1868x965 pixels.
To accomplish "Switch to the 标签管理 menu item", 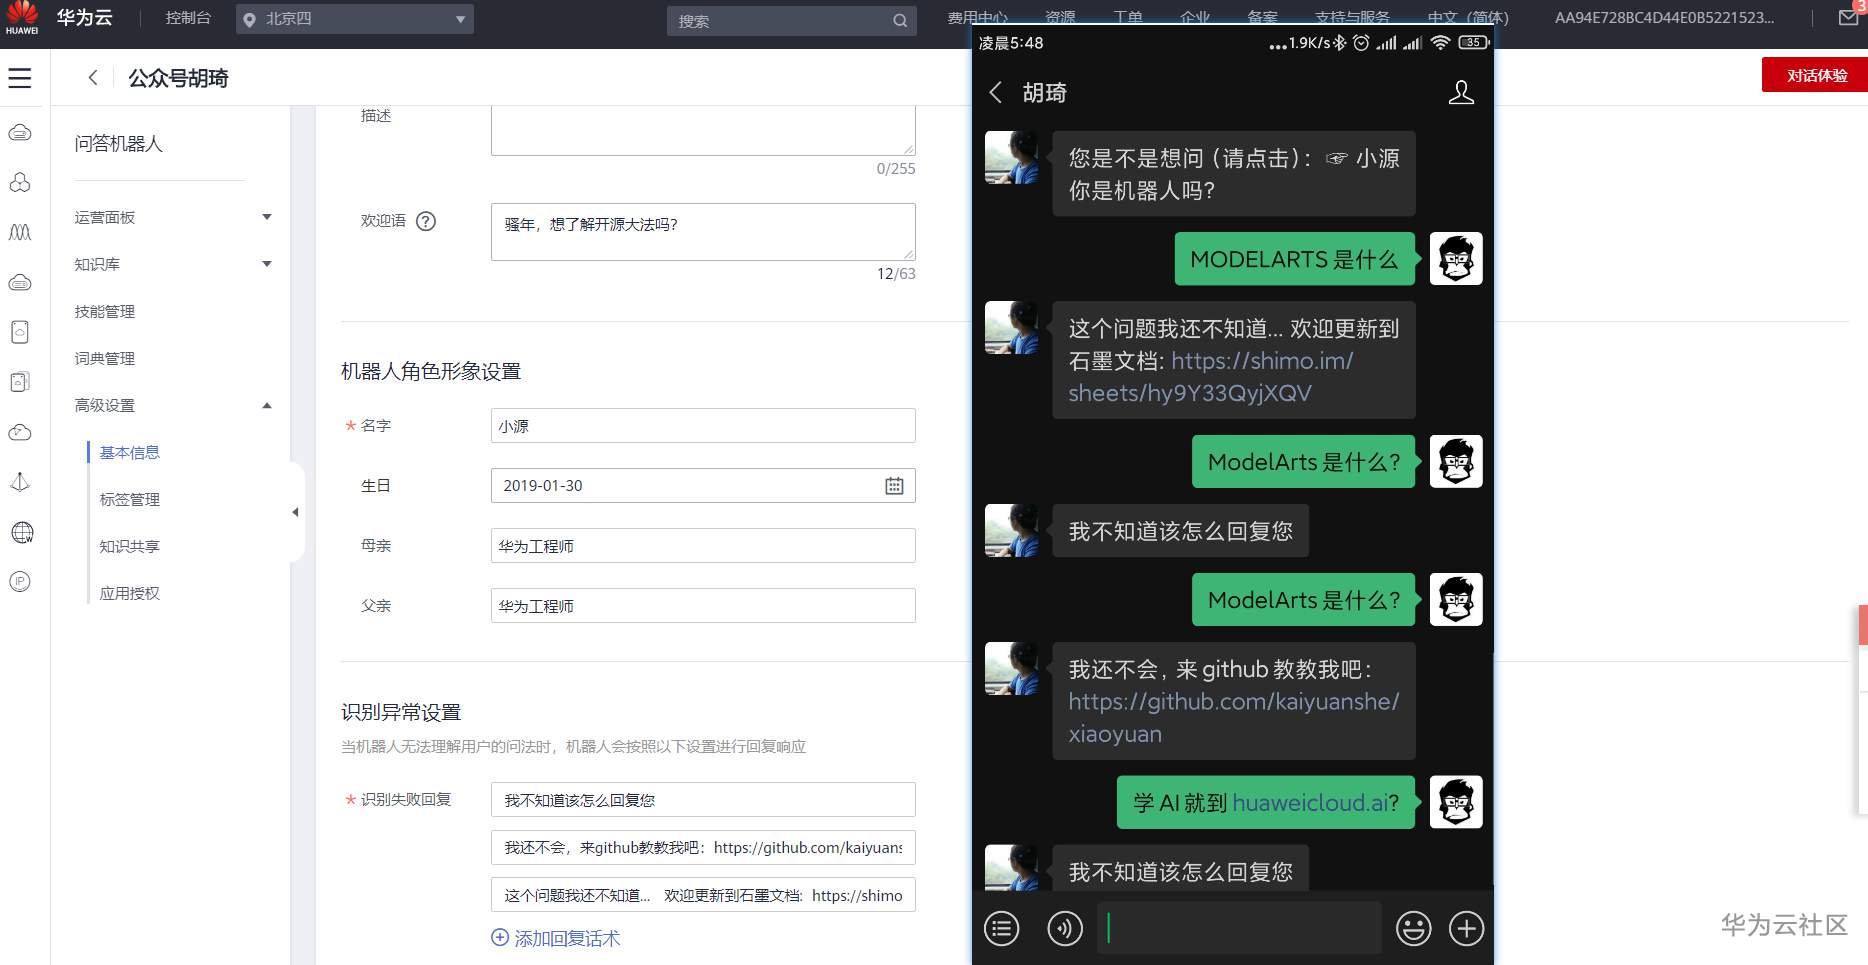I will click(128, 499).
